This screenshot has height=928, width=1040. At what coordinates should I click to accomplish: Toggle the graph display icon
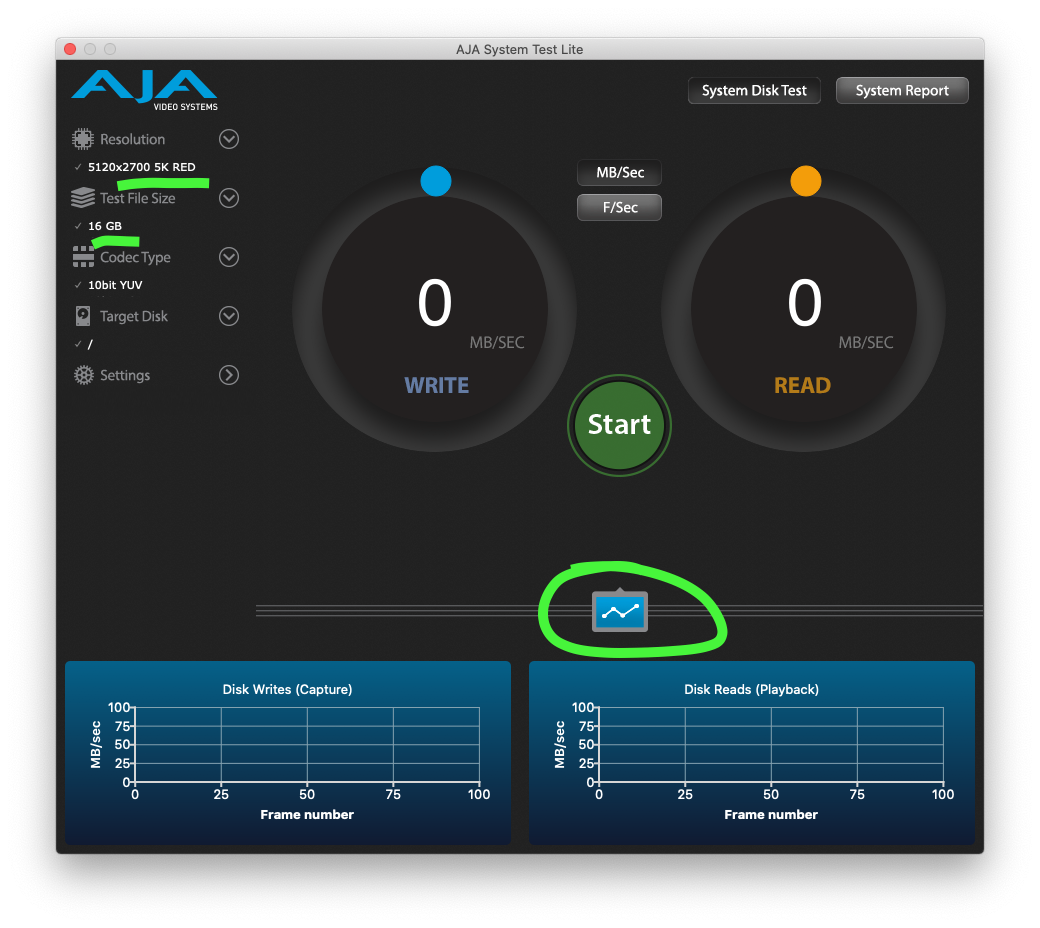(x=619, y=611)
